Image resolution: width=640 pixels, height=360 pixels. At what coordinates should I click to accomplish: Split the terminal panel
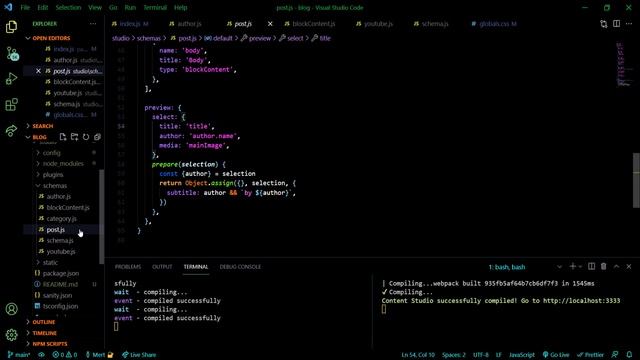591,267
